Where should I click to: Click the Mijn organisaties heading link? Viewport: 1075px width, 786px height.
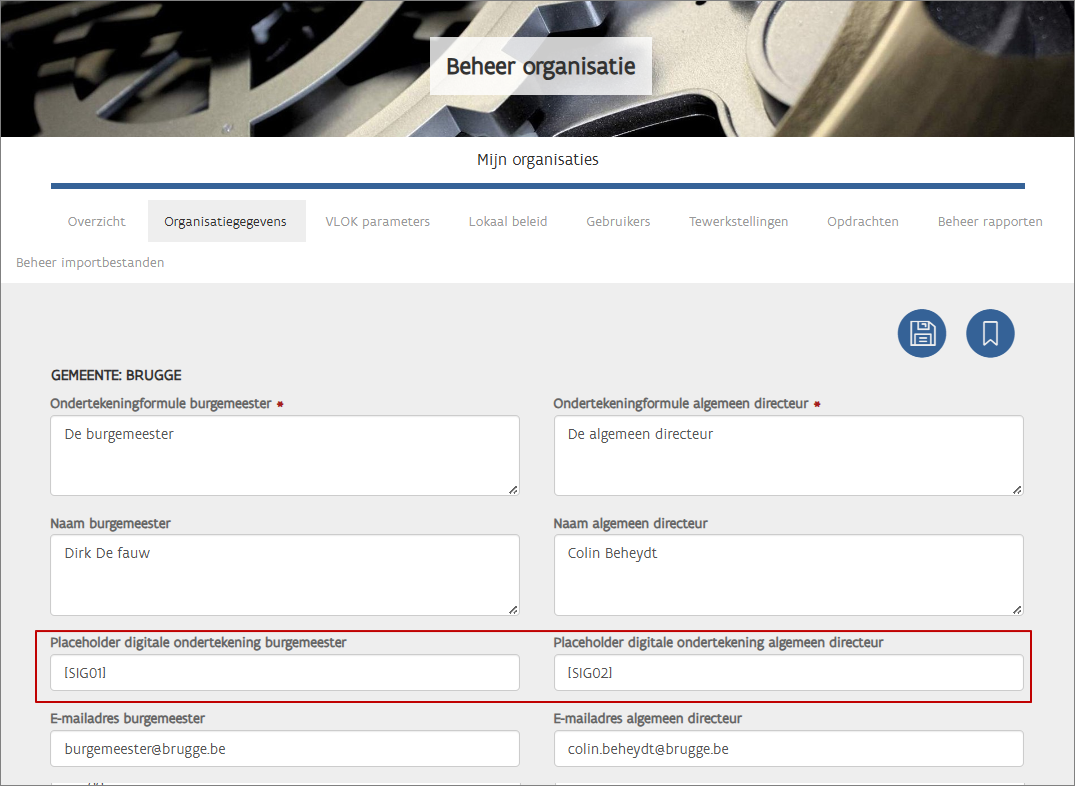click(537, 160)
